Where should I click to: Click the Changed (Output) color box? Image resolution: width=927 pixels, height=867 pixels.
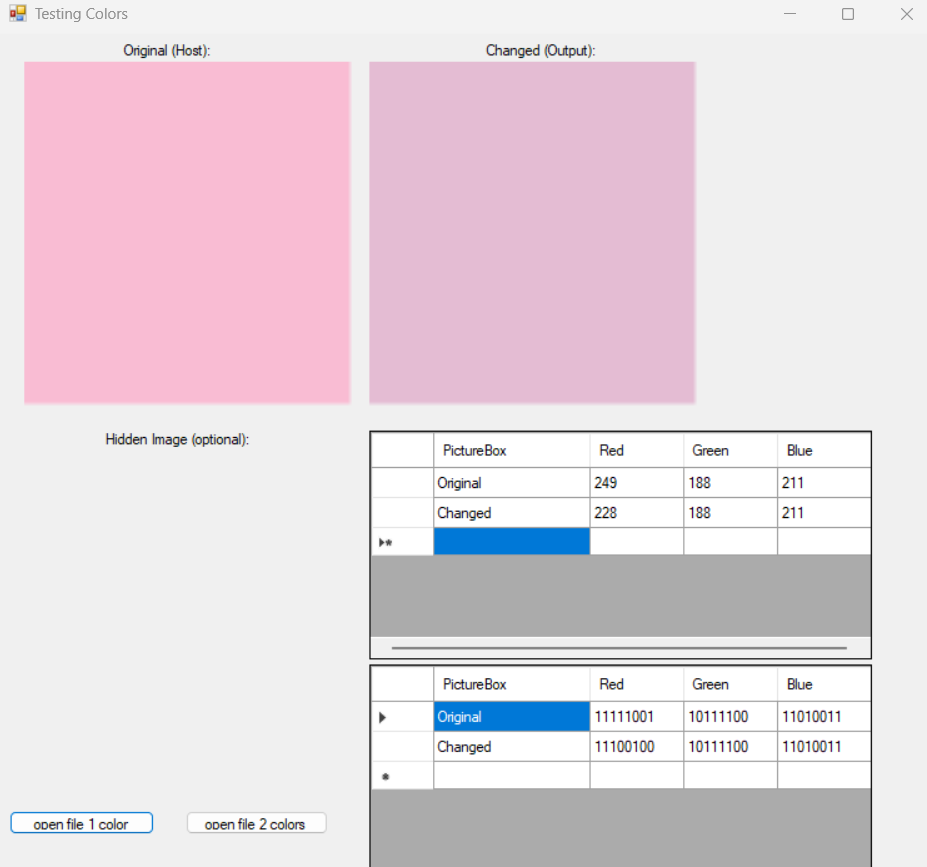click(x=532, y=232)
